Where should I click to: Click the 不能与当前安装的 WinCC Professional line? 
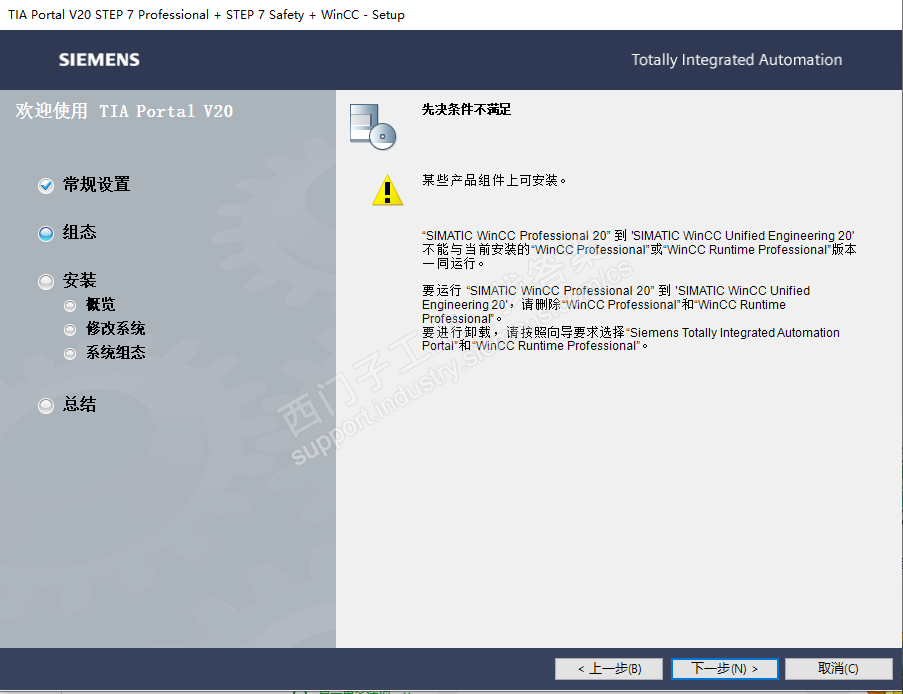pyautogui.click(x=639, y=249)
